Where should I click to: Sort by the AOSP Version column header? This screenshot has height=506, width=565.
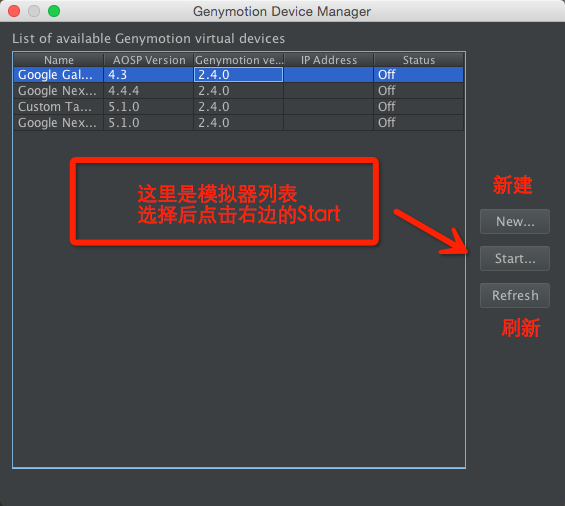(149, 60)
